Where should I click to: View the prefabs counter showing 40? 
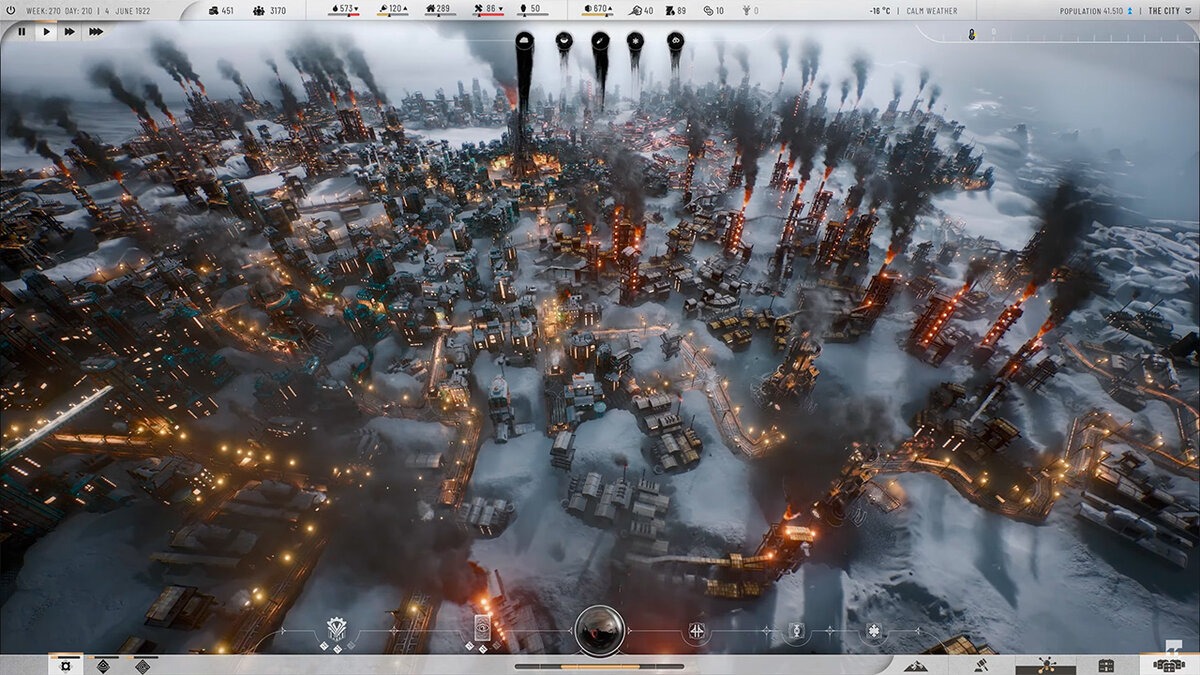[x=642, y=10]
